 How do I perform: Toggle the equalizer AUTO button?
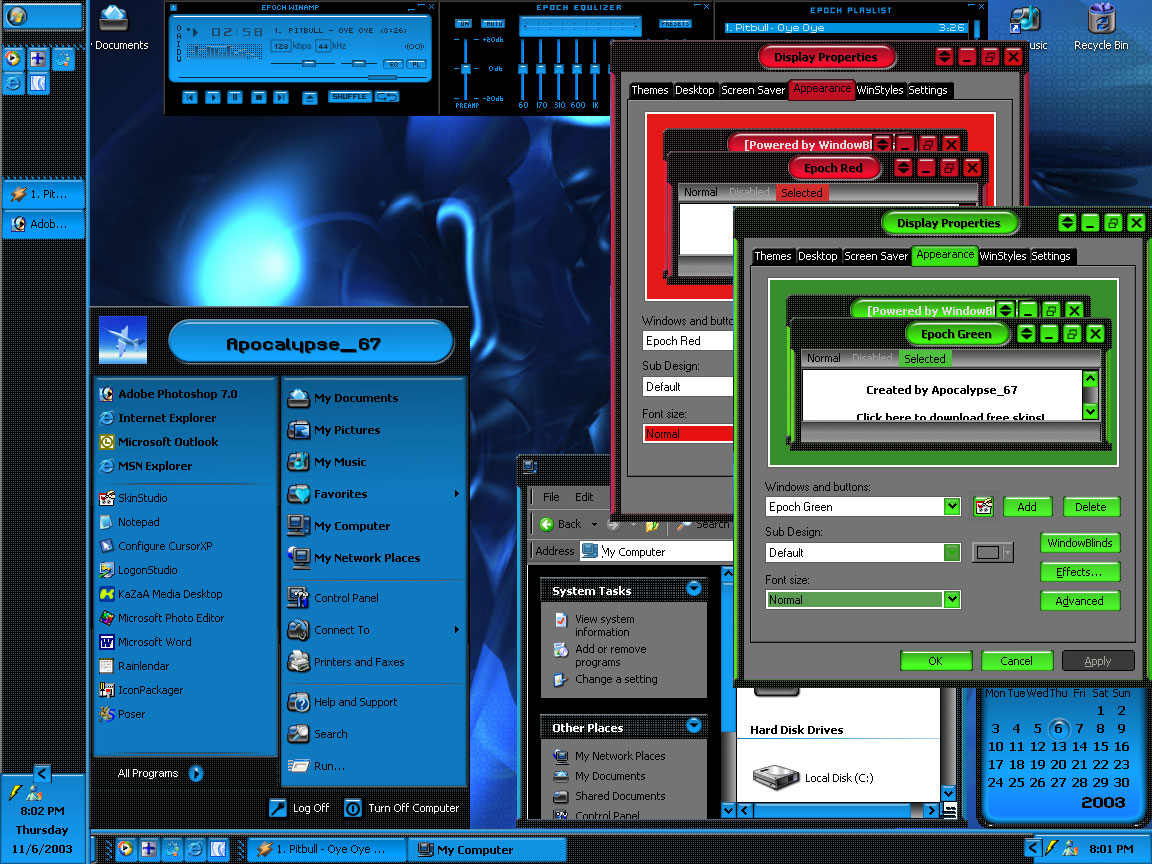(x=493, y=24)
